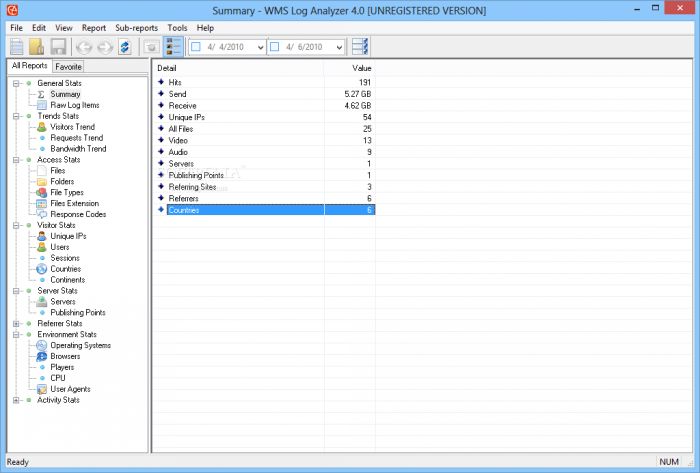The image size is (700, 473).
Task: Select the Unique IPs summary row
Action: (x=265, y=117)
